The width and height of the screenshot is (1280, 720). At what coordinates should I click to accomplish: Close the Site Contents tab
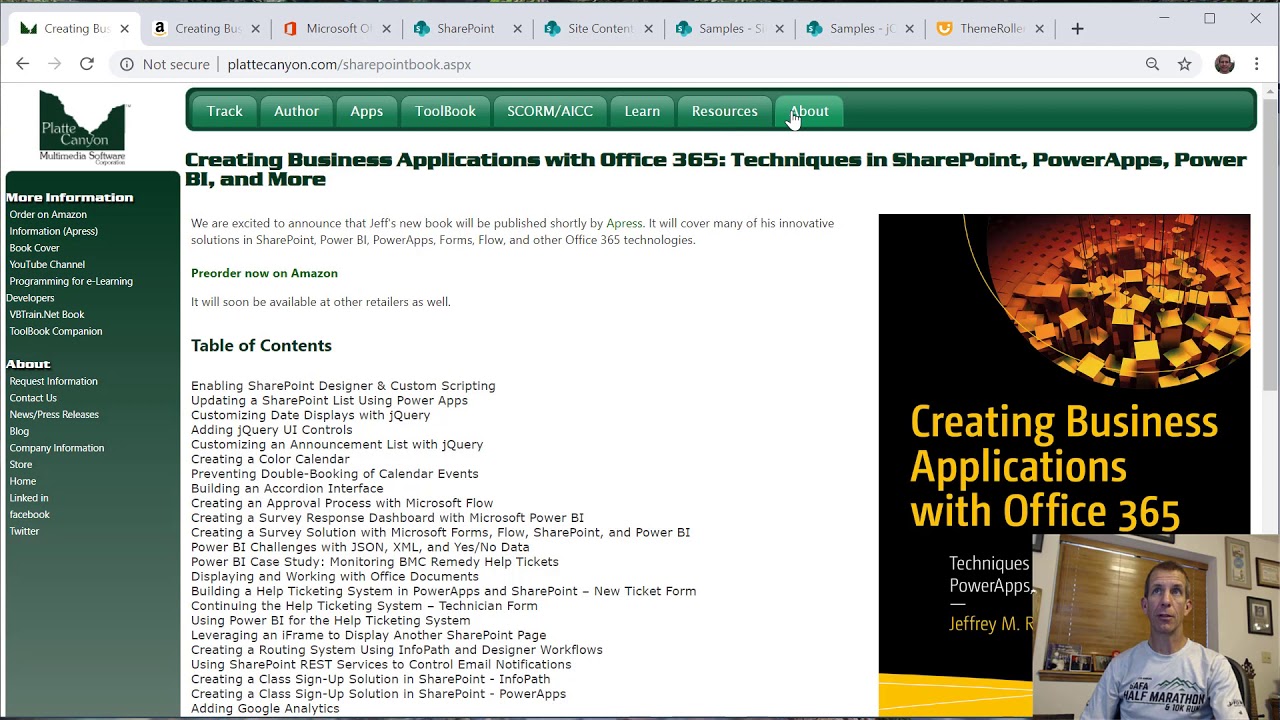[x=648, y=29]
